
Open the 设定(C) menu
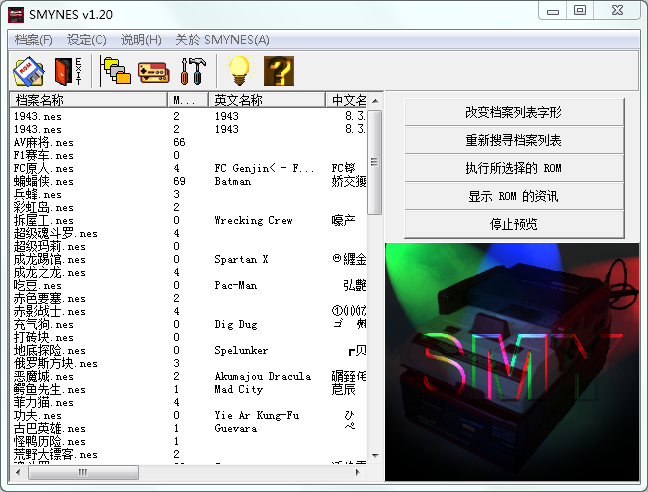pyautogui.click(x=87, y=39)
